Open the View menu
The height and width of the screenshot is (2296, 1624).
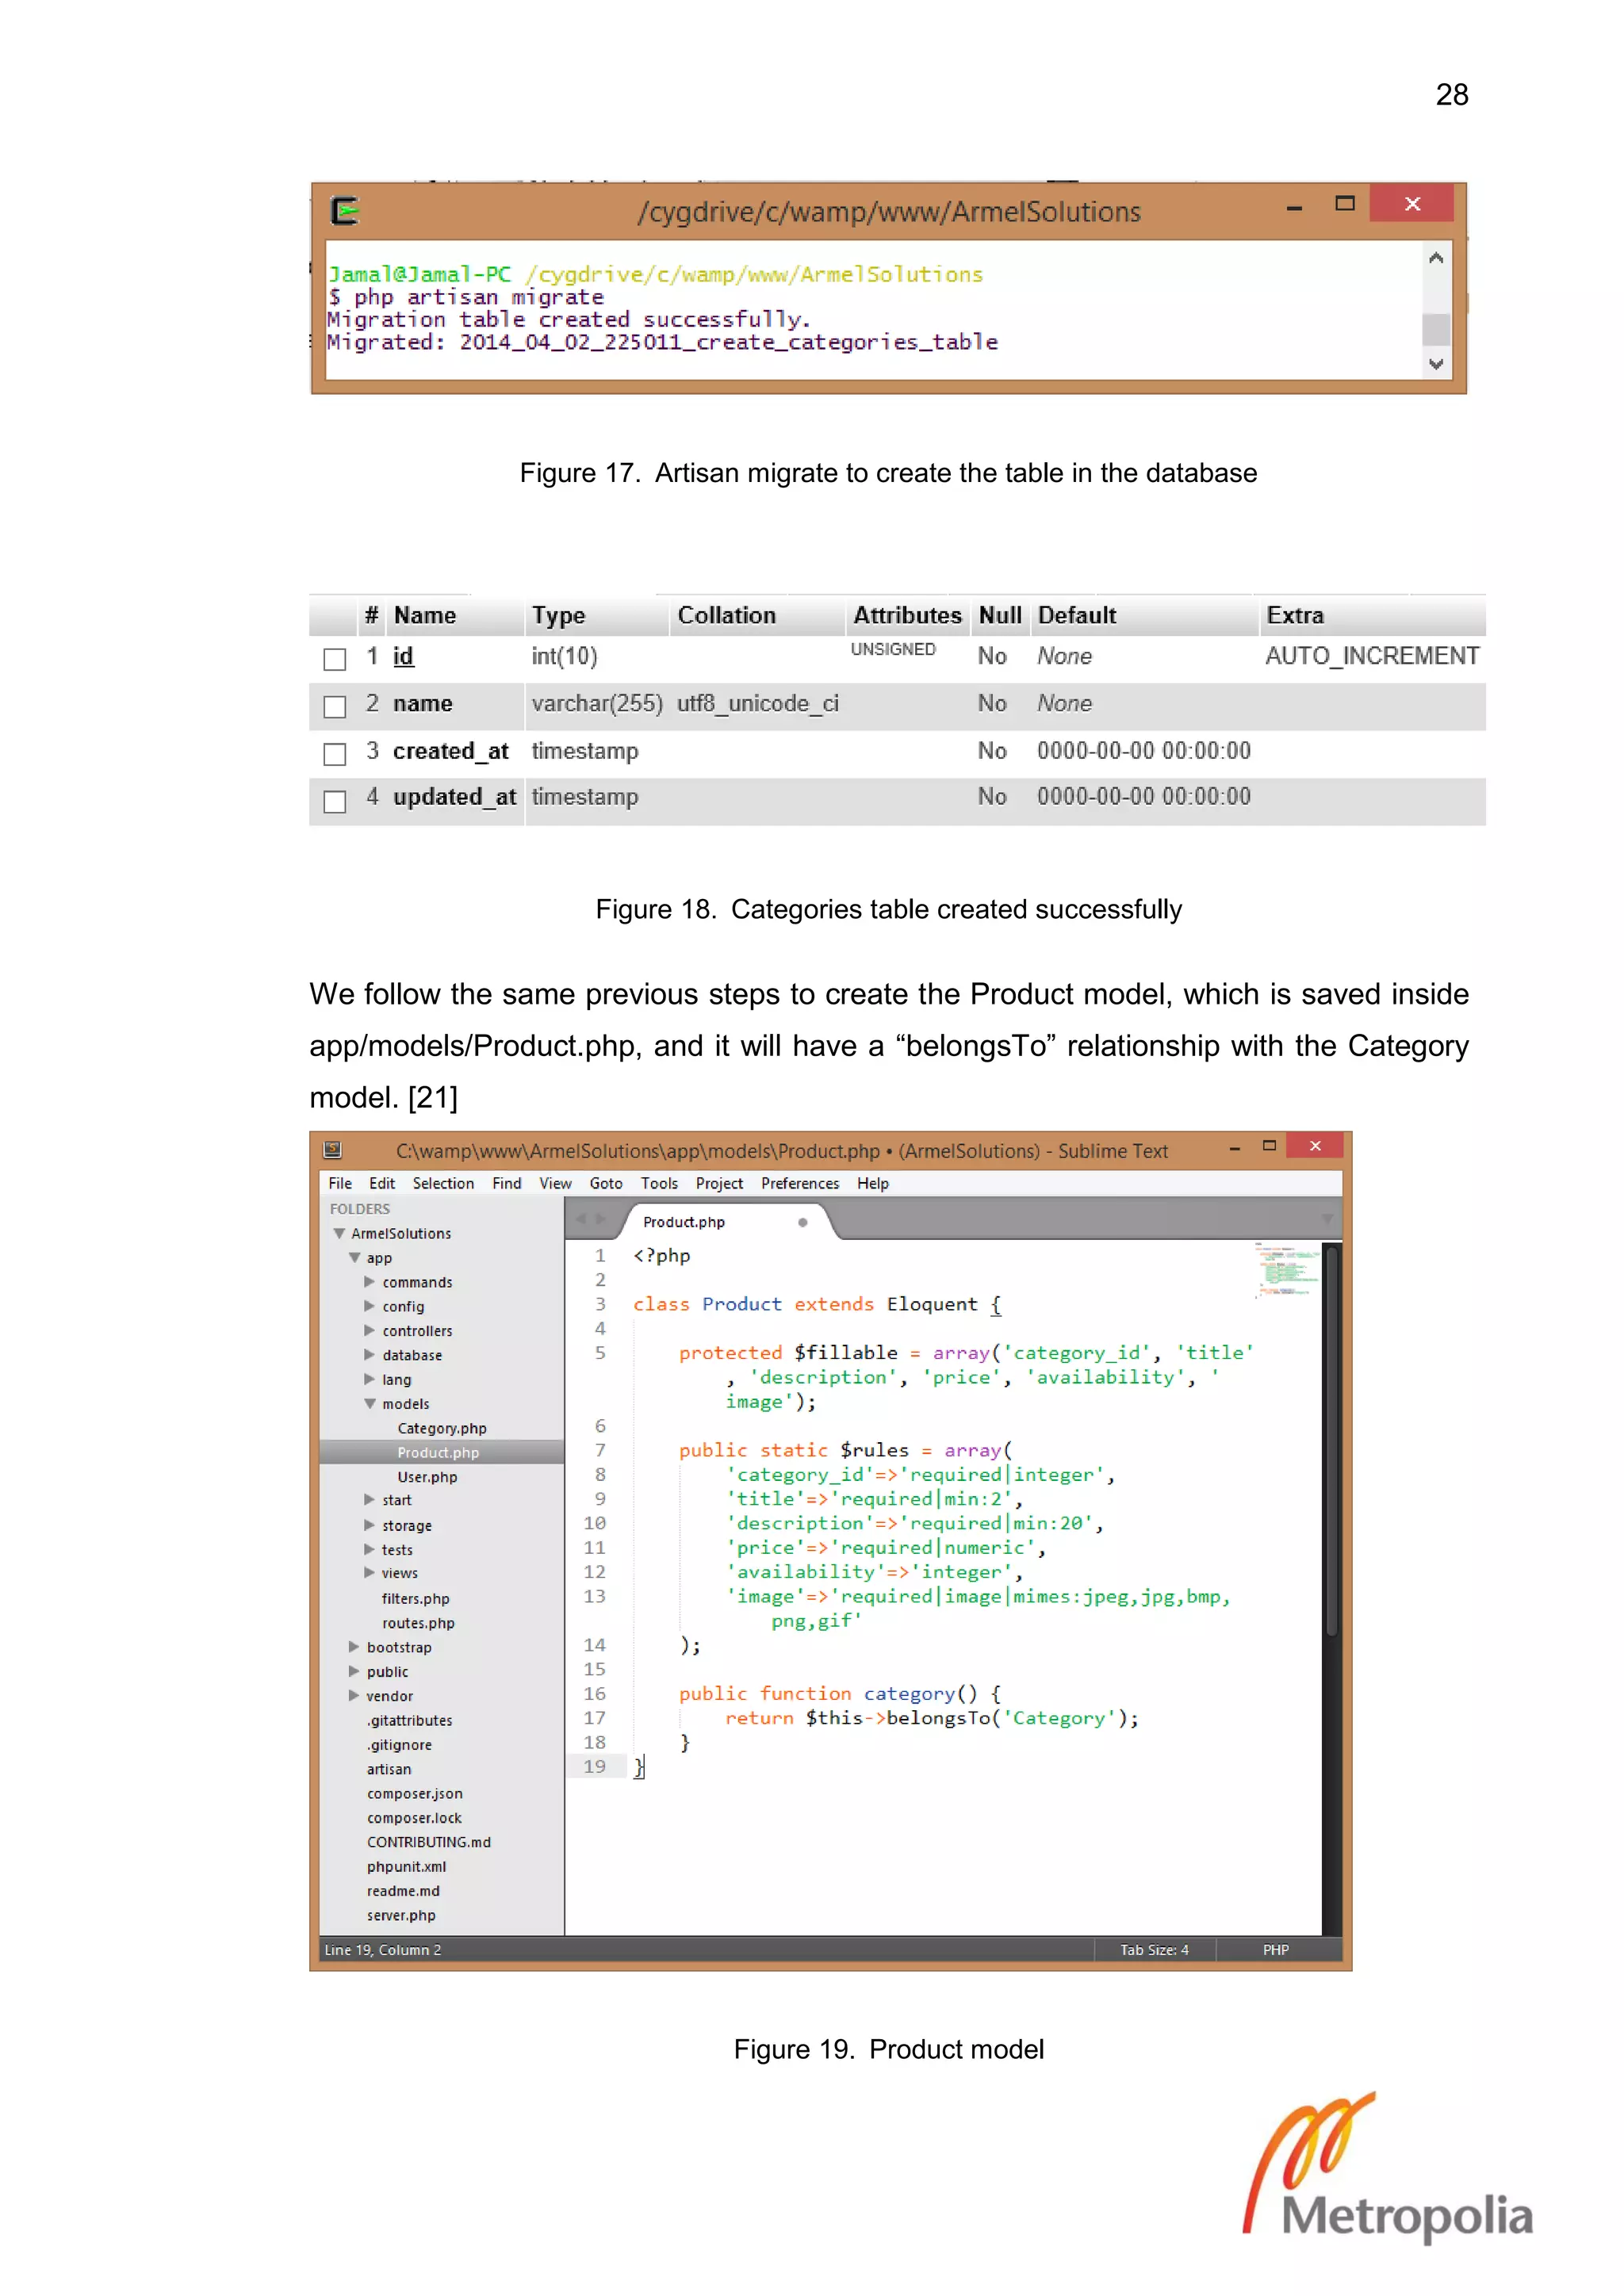tap(556, 1183)
